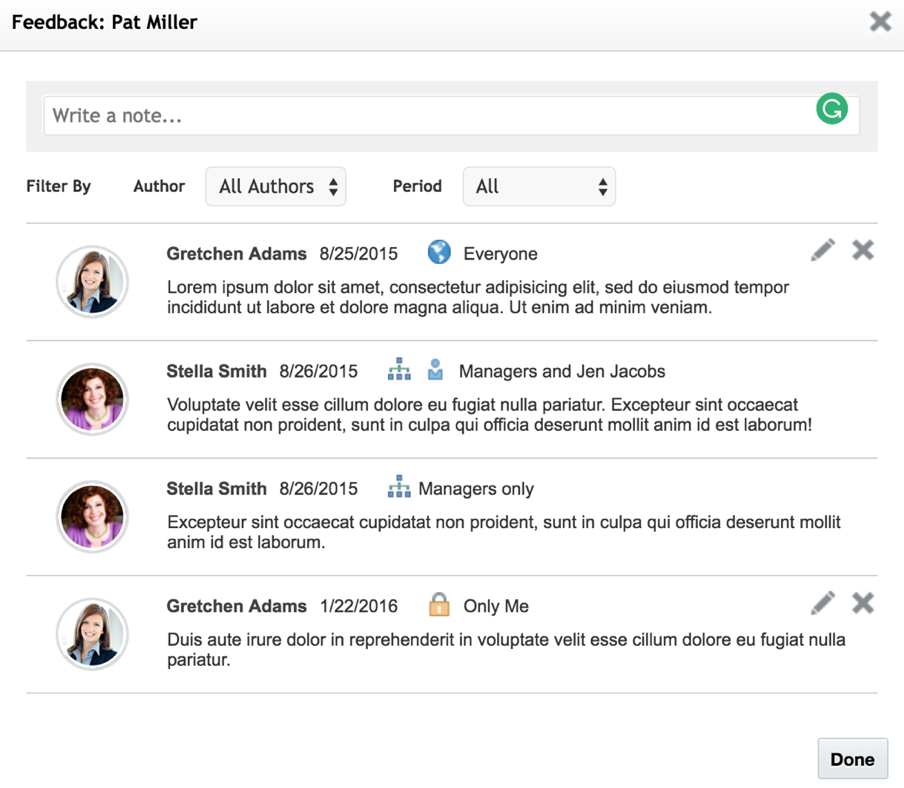Click the Only Me visibility label
The width and height of the screenshot is (904, 788).
496,606
